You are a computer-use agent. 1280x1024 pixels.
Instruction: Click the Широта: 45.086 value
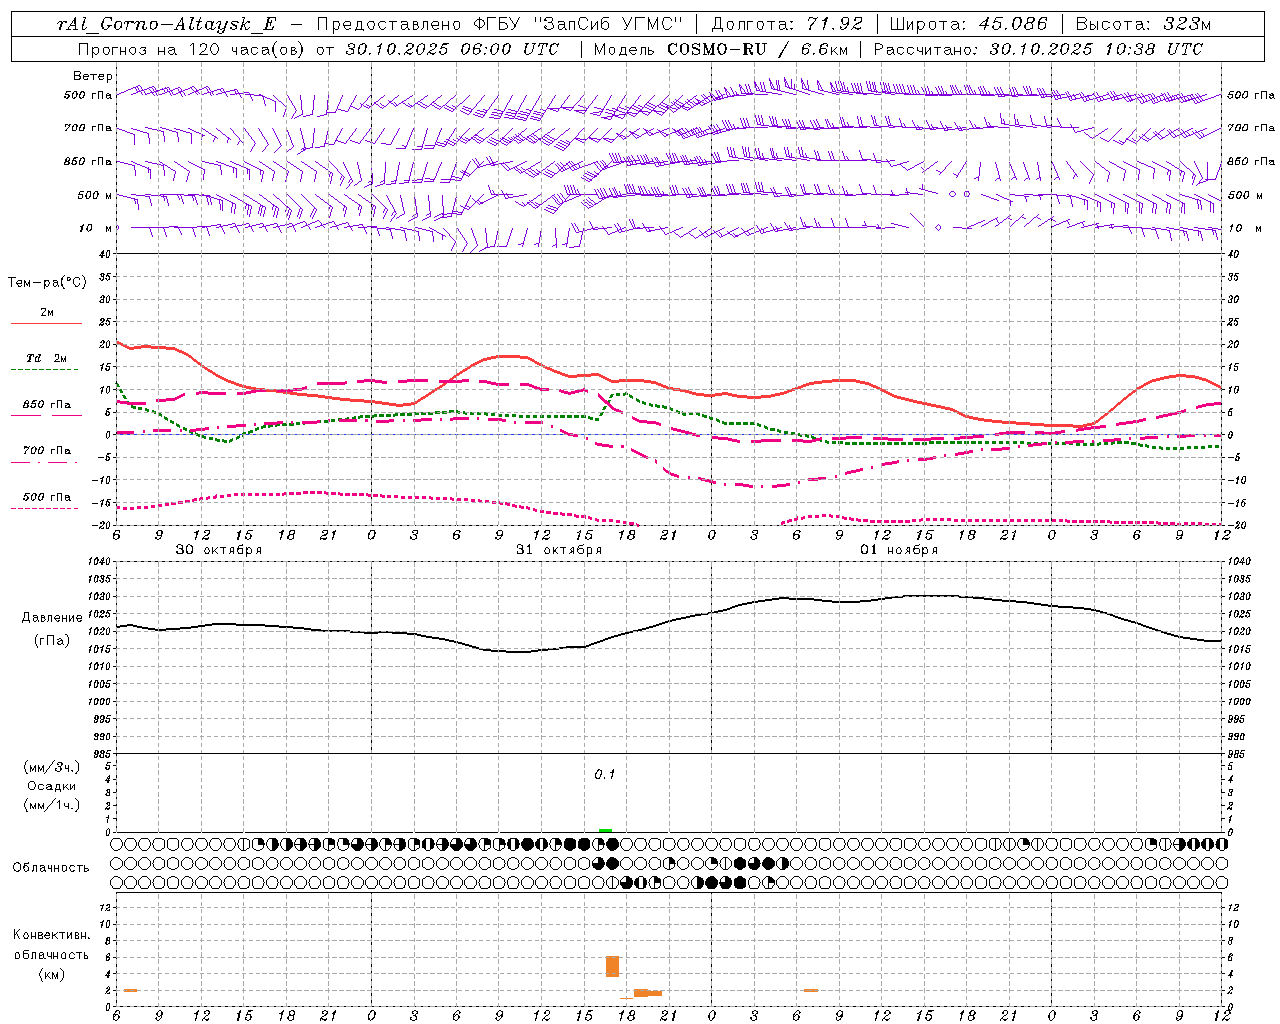pos(969,25)
